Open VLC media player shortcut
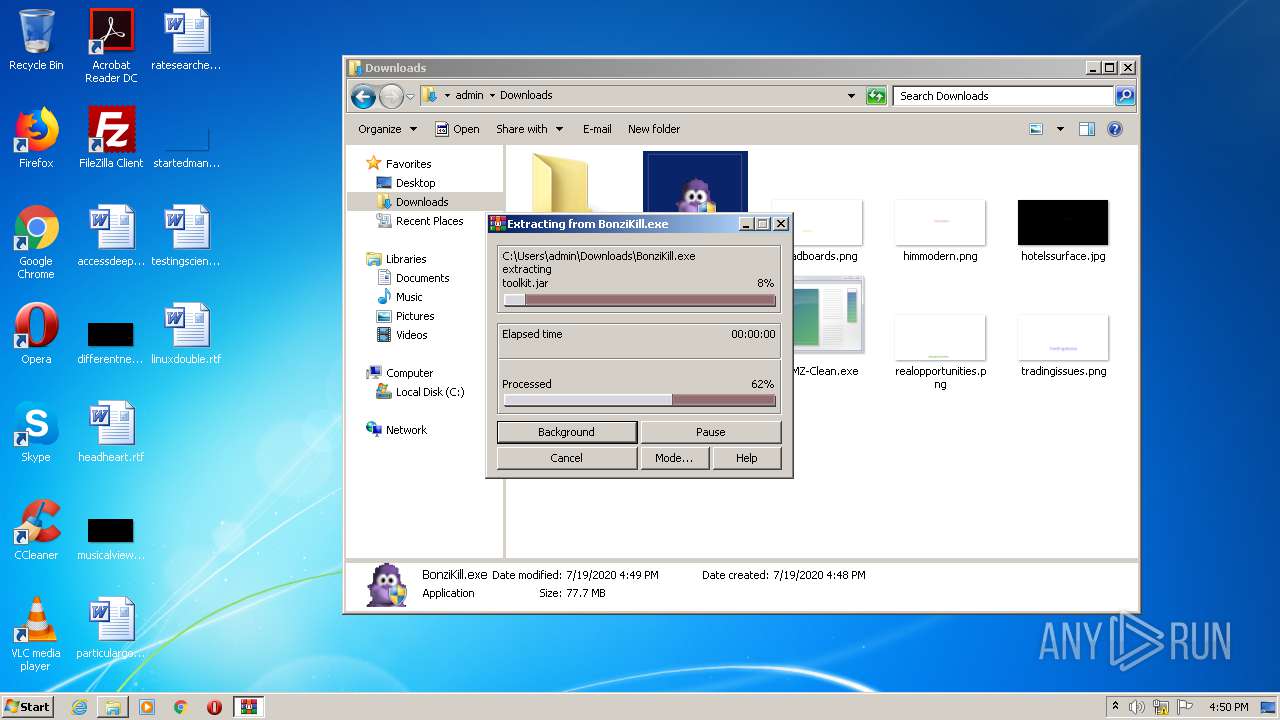1280x720 pixels. pos(36,634)
